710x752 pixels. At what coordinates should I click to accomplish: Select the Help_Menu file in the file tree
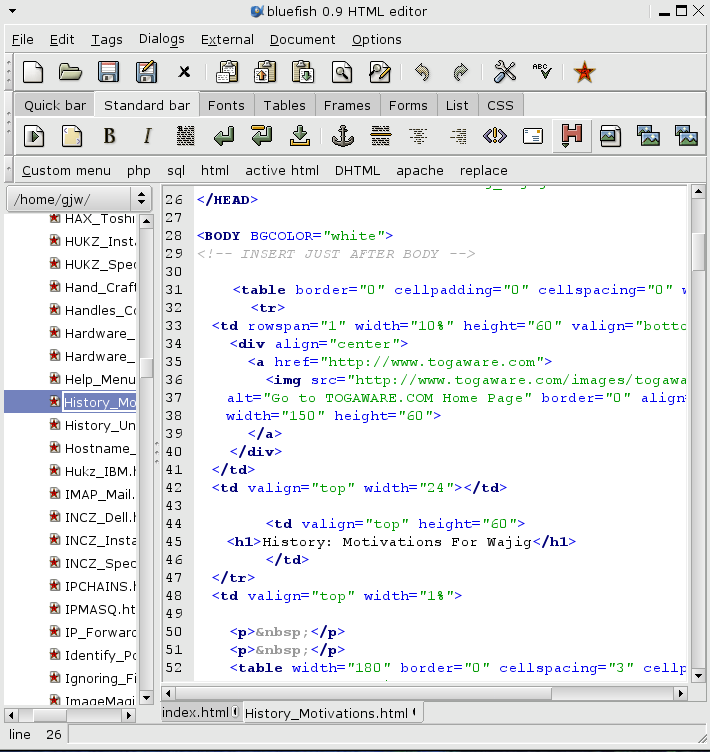pyautogui.click(x=99, y=379)
